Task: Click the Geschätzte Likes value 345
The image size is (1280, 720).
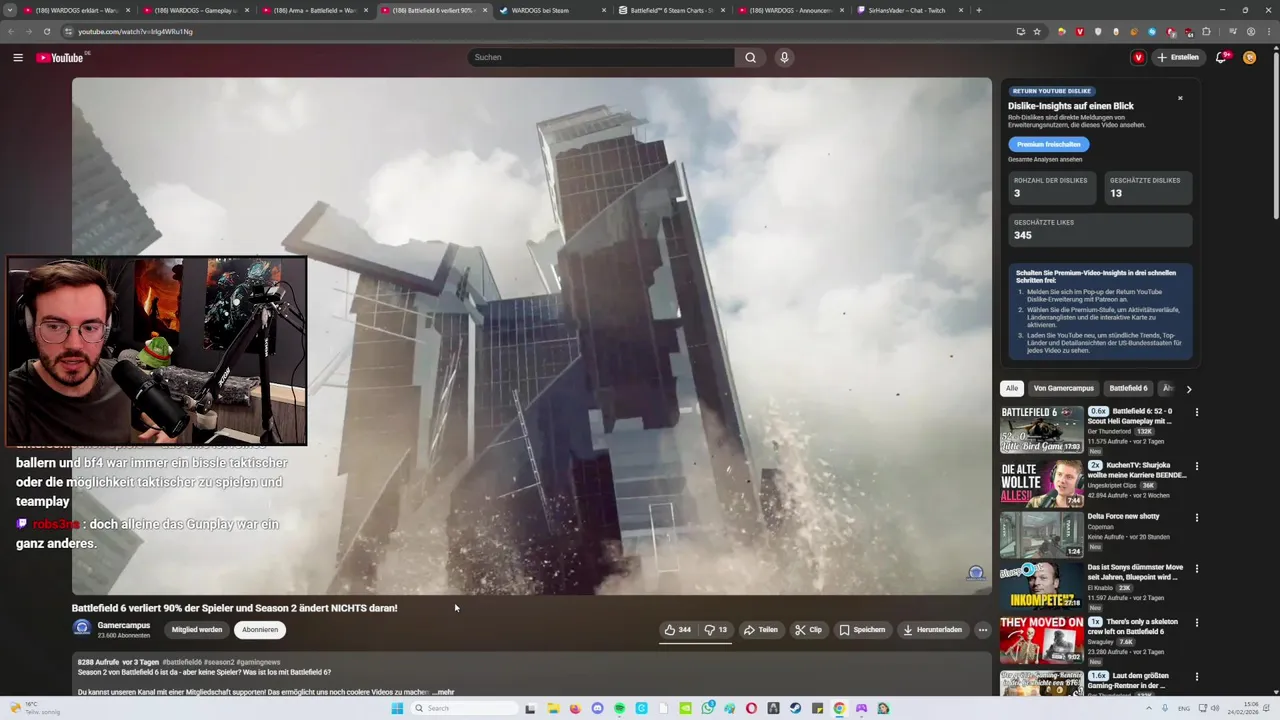Action: click(1023, 236)
